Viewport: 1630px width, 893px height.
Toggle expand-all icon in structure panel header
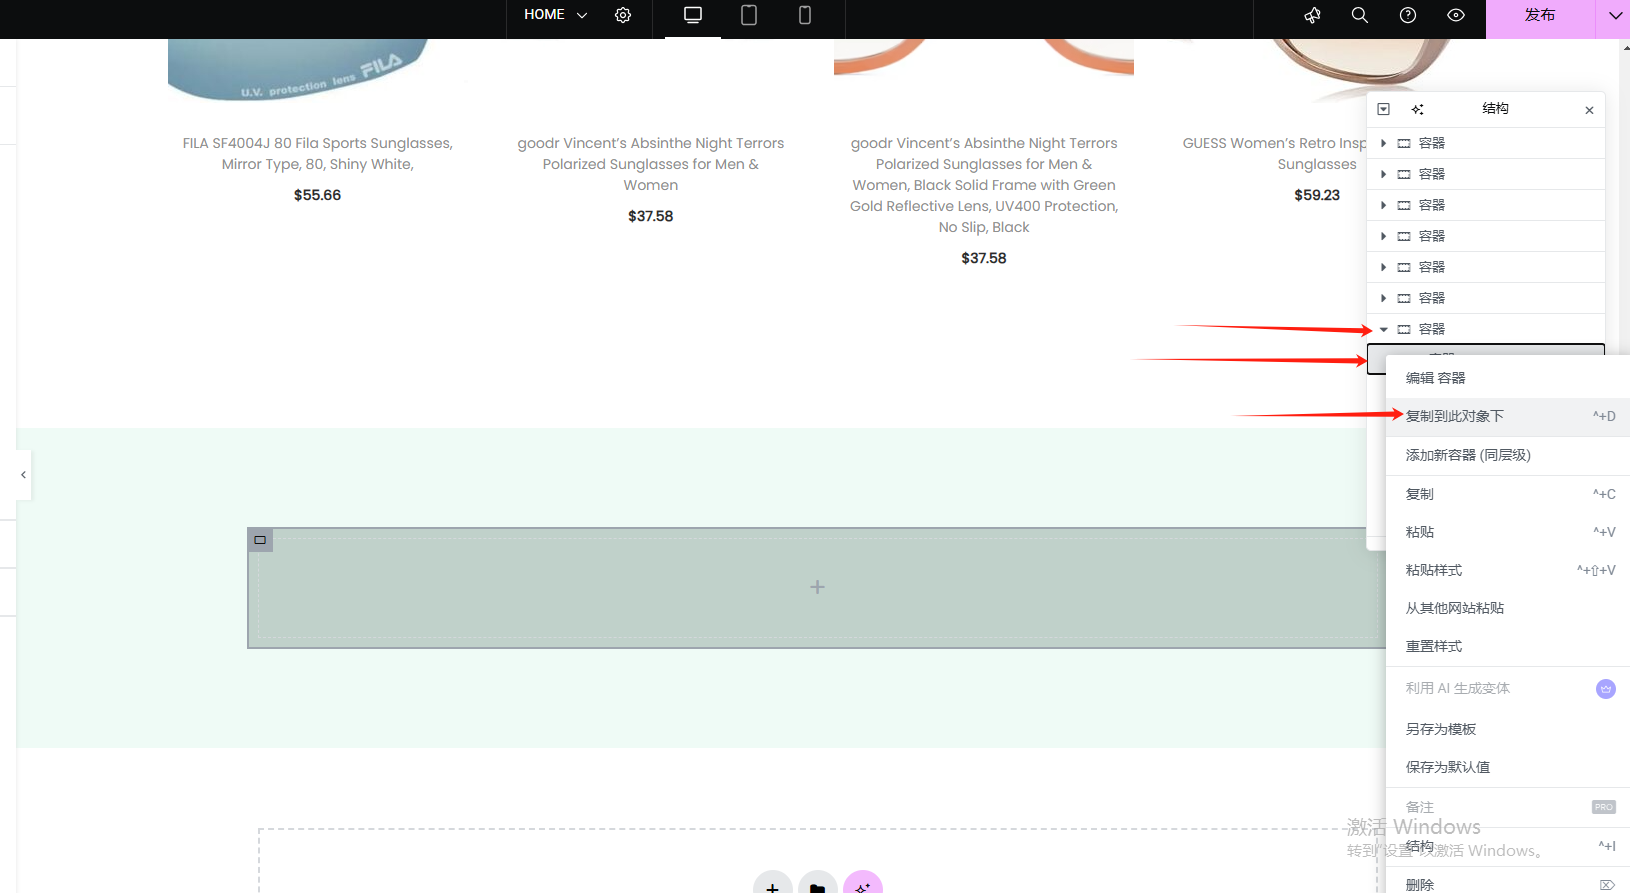point(1384,109)
